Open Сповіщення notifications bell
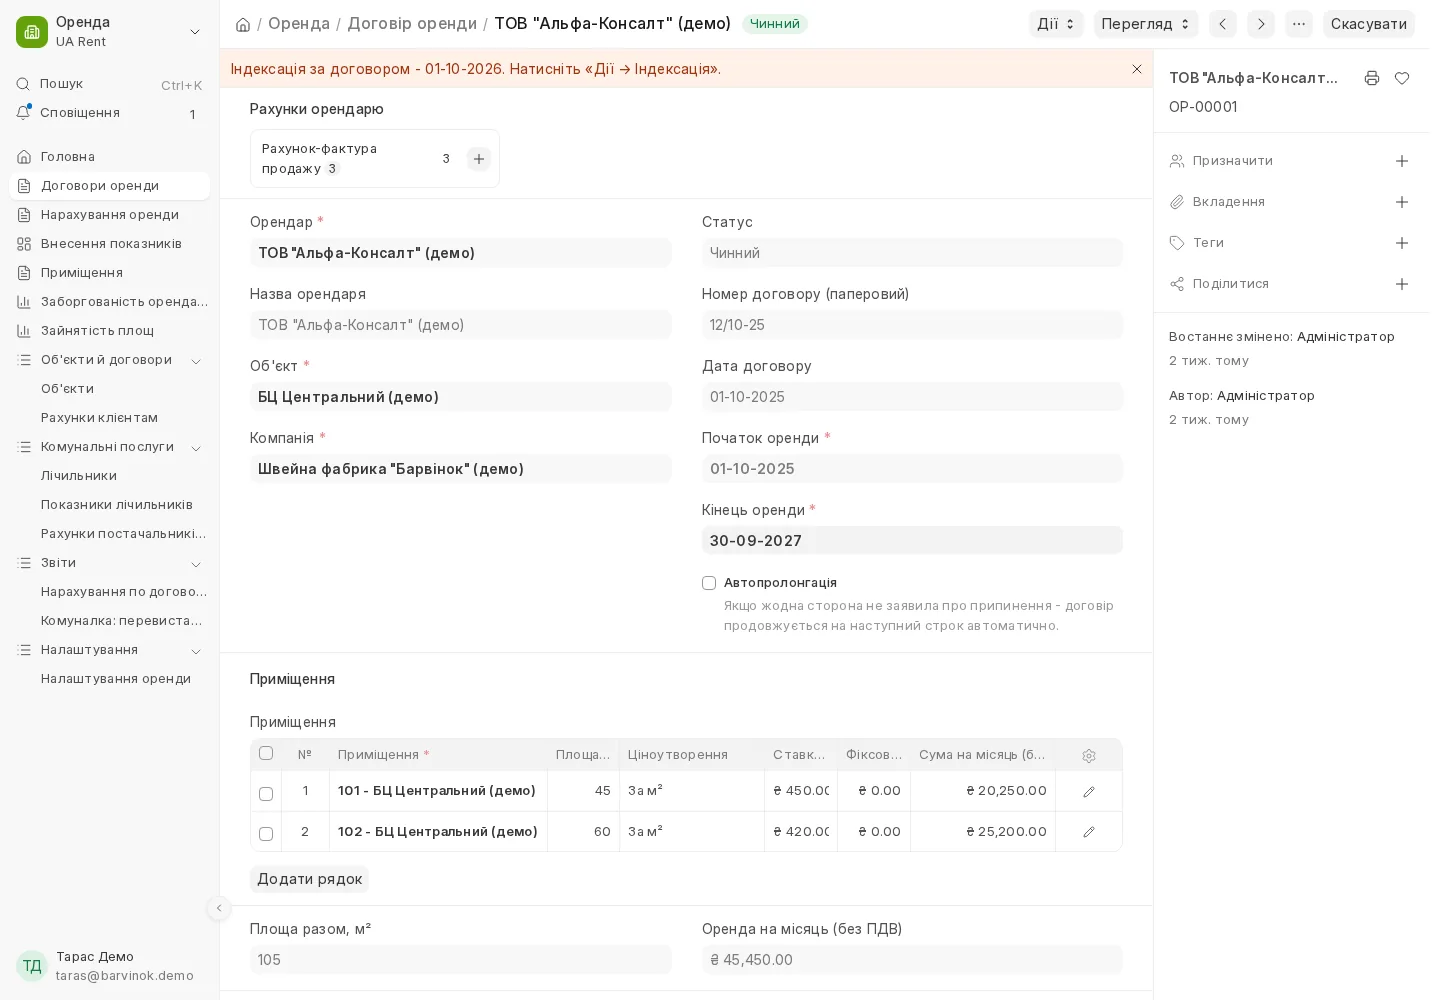 (110, 113)
